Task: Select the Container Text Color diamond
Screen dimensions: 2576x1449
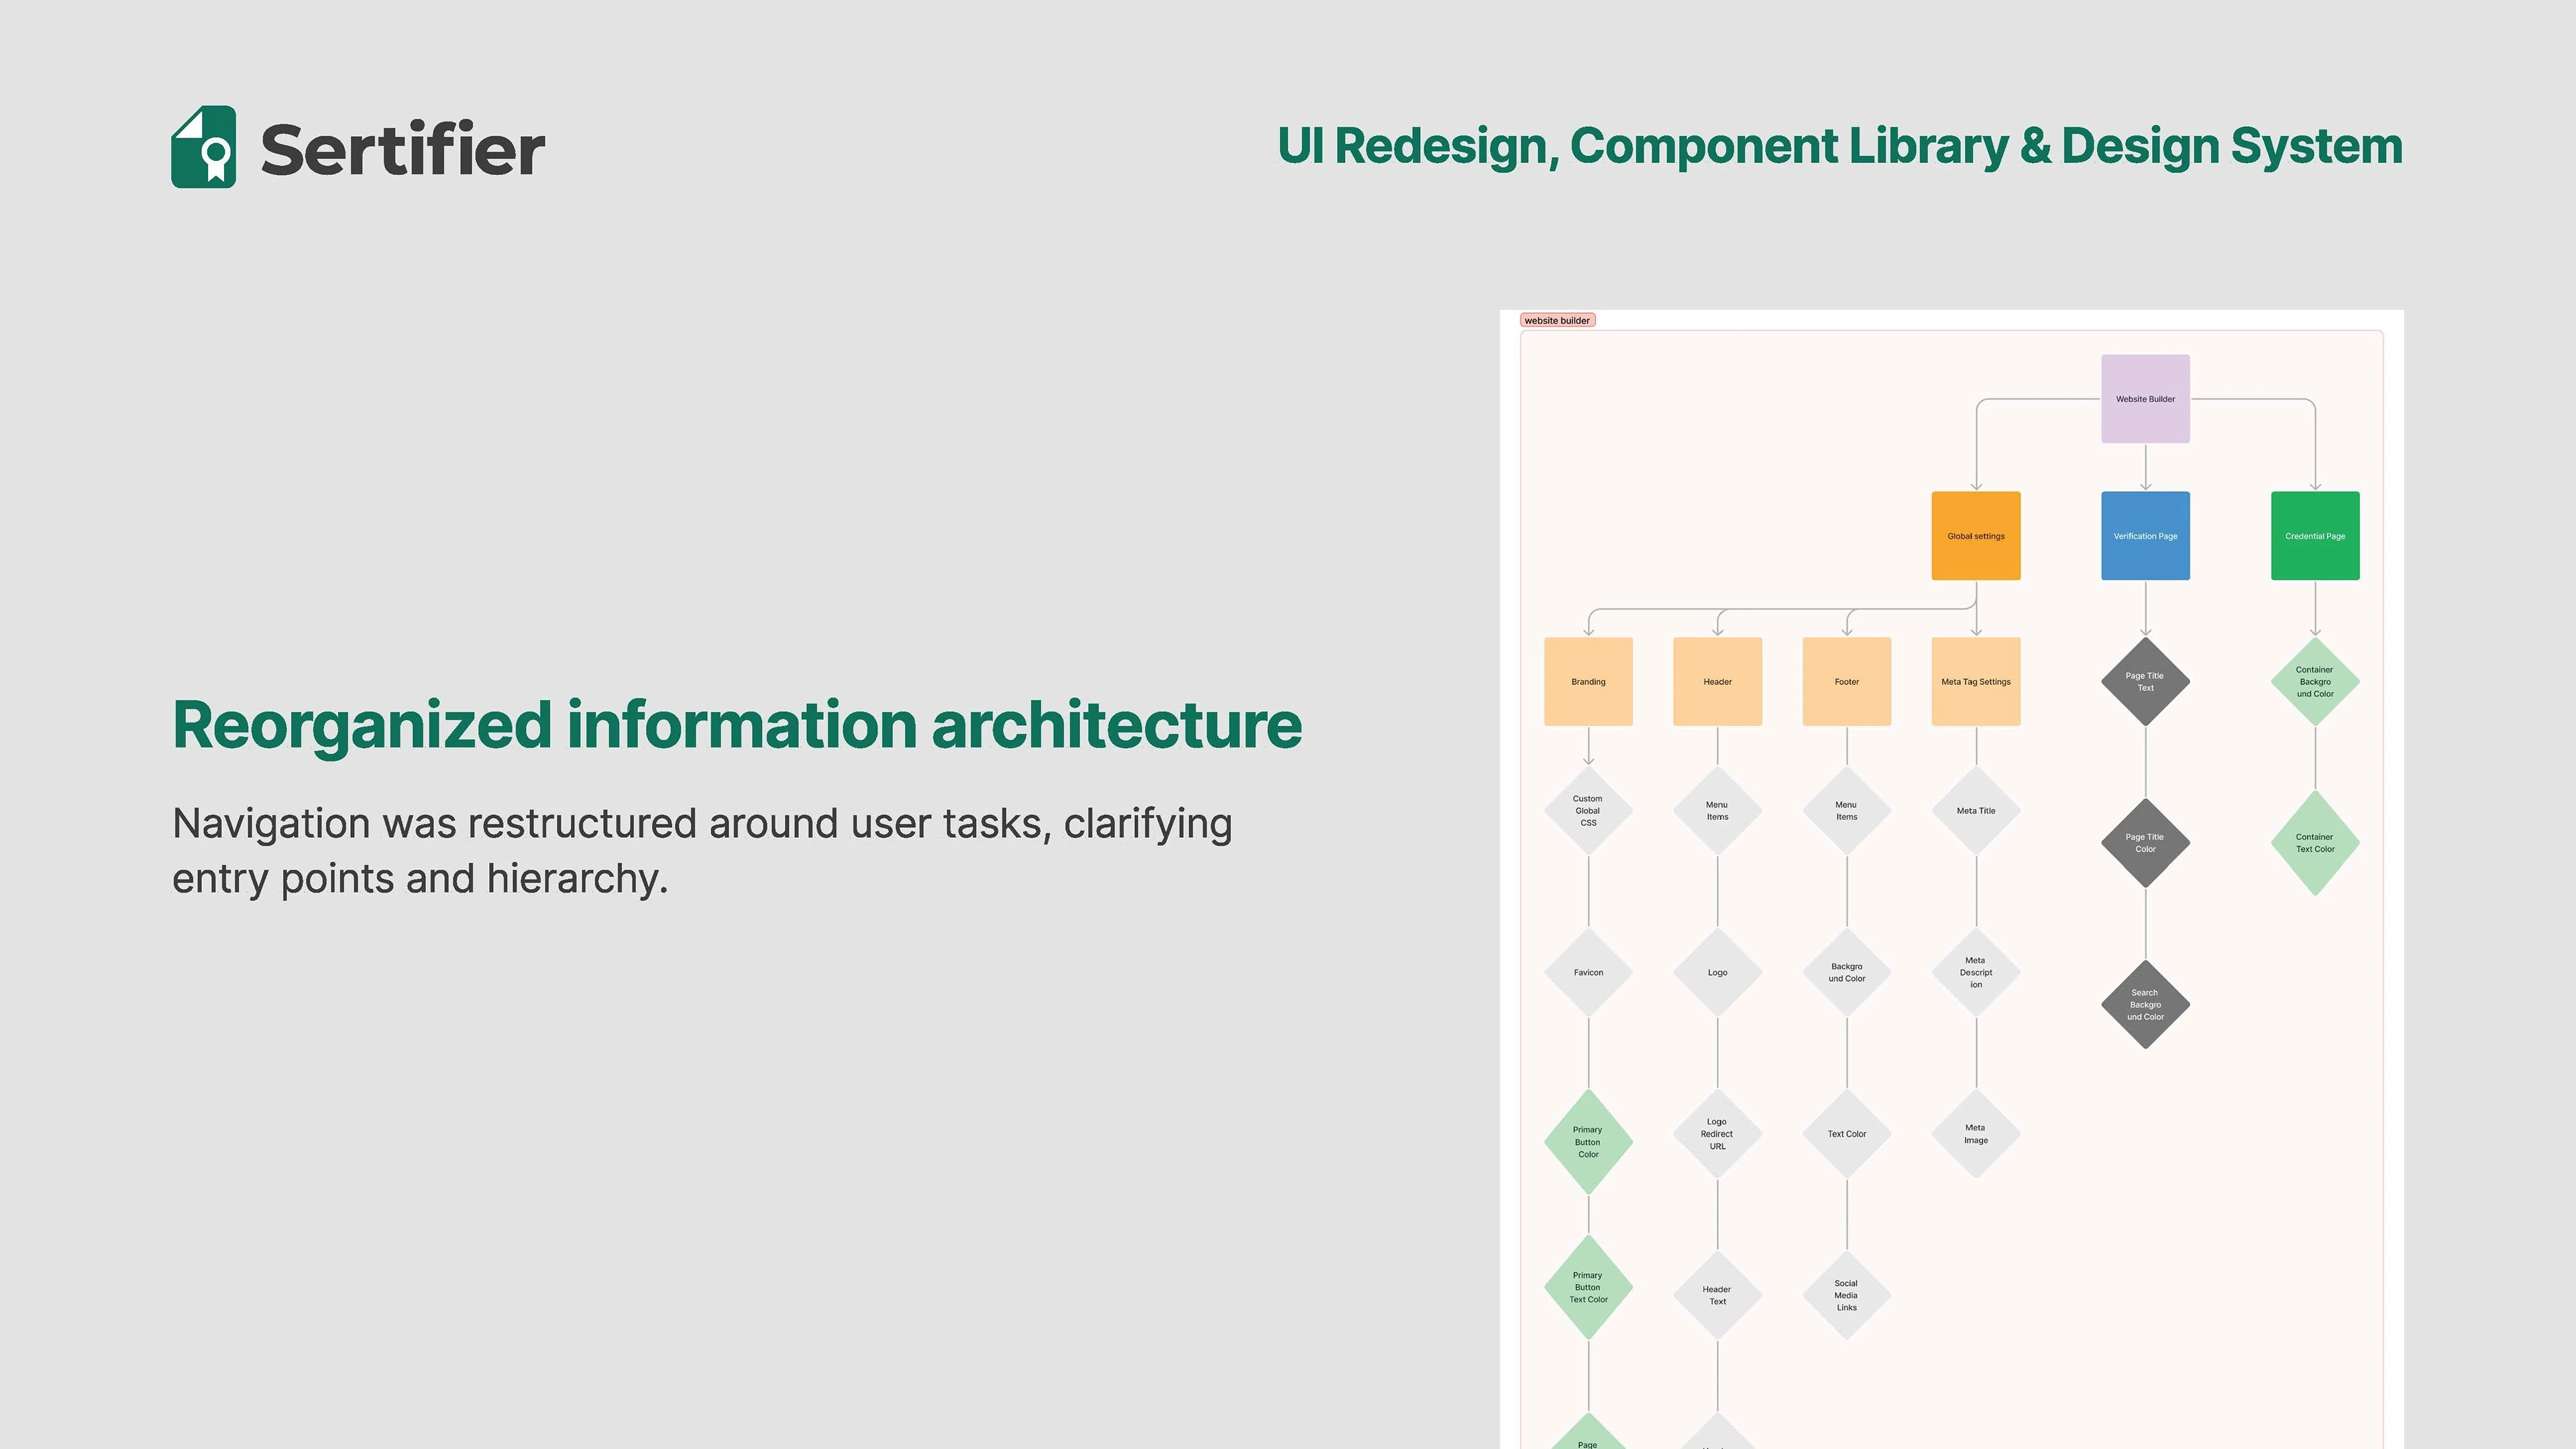Action: 2314,843
